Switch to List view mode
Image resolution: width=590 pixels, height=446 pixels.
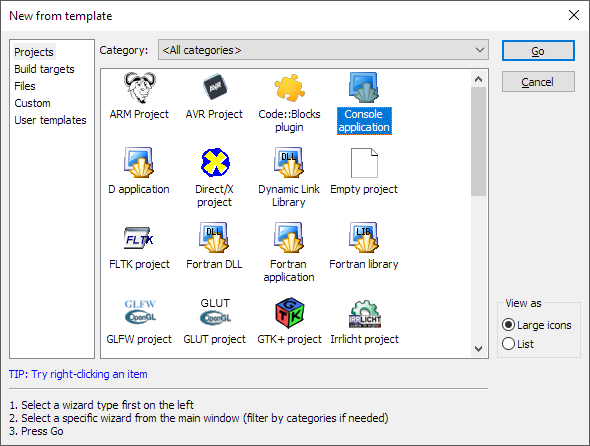(x=518, y=344)
